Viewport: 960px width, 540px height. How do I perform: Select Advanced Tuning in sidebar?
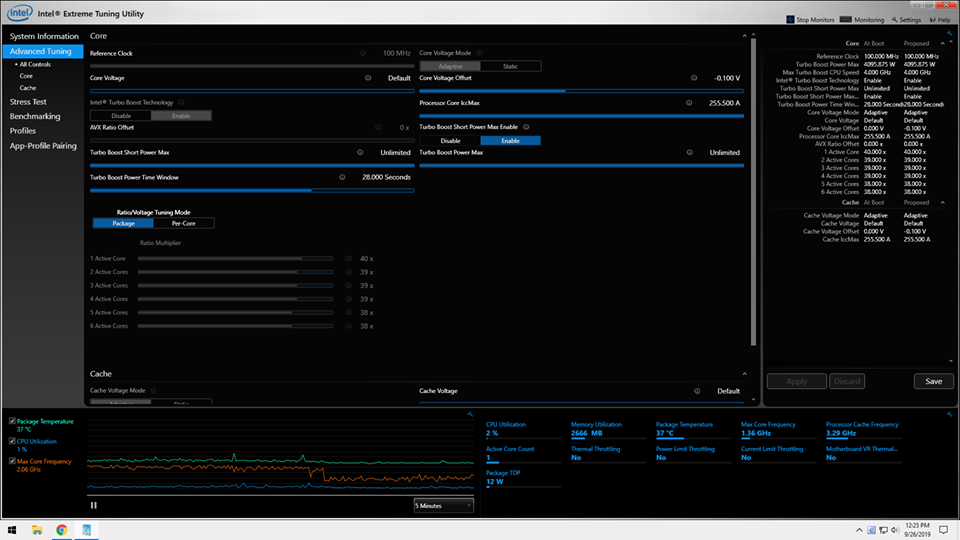(43, 51)
